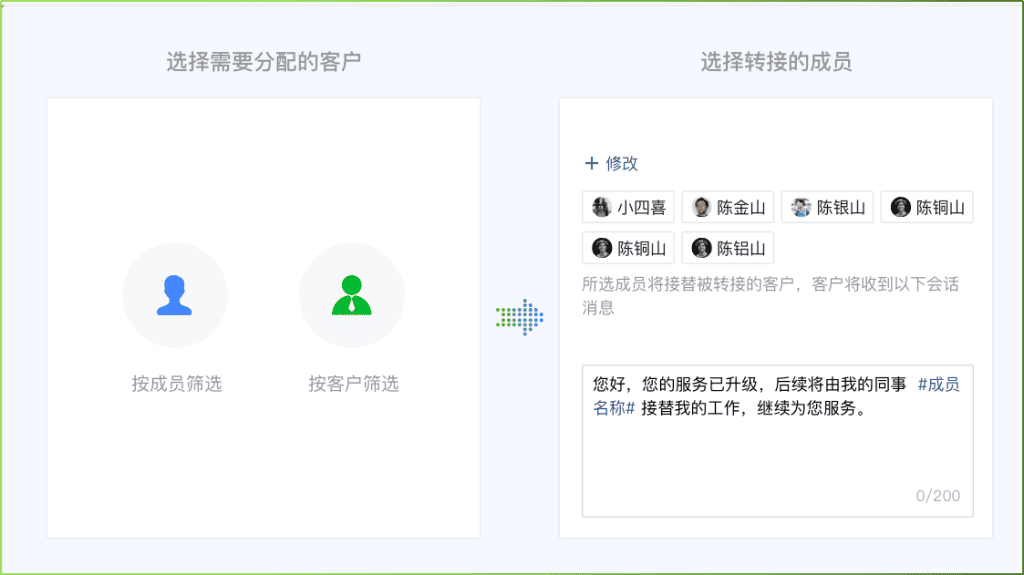Screen dimensions: 1024x575
Task: Click the blue member filter icon
Action: pos(174,296)
